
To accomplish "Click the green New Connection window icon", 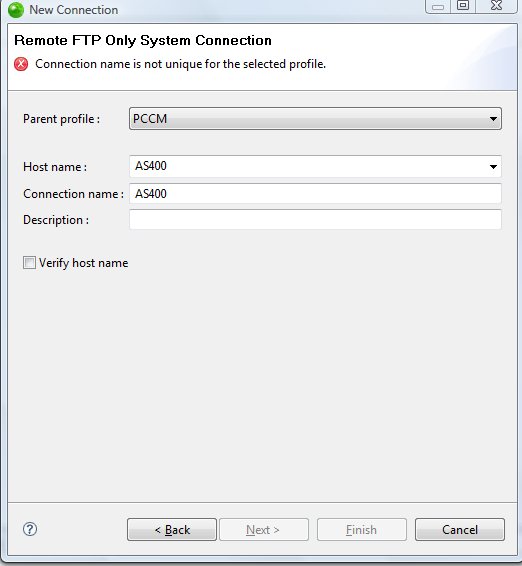I will (x=16, y=10).
